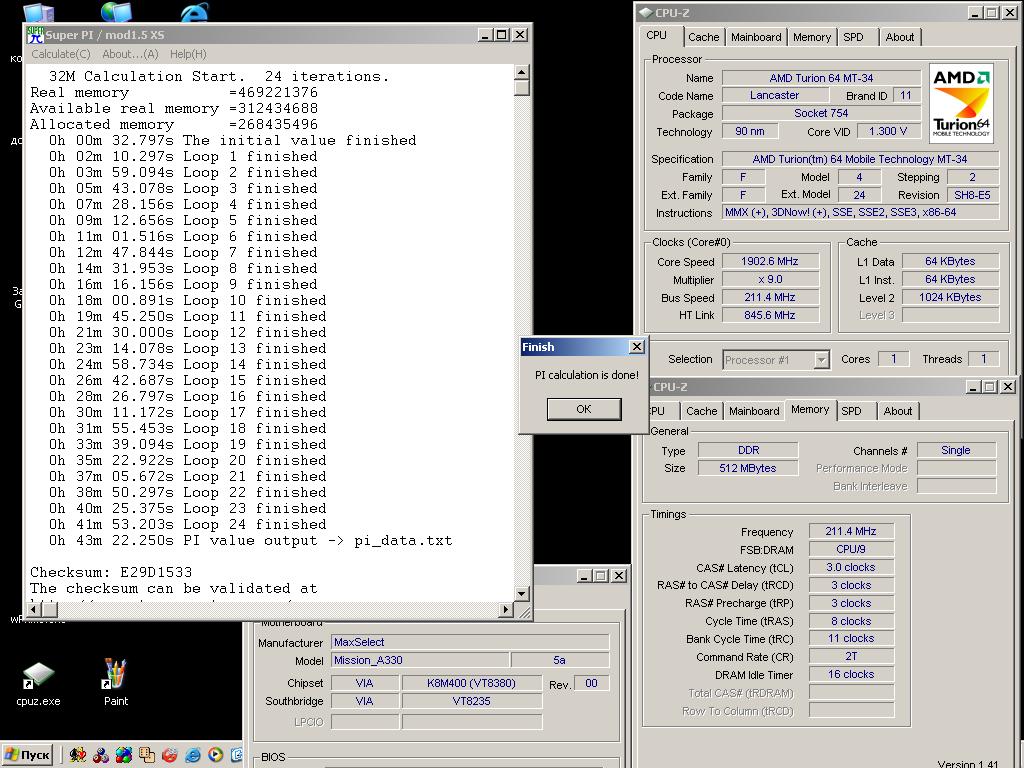
Task: Click the Super PI horizontal scroll thumb
Action: coord(50,609)
